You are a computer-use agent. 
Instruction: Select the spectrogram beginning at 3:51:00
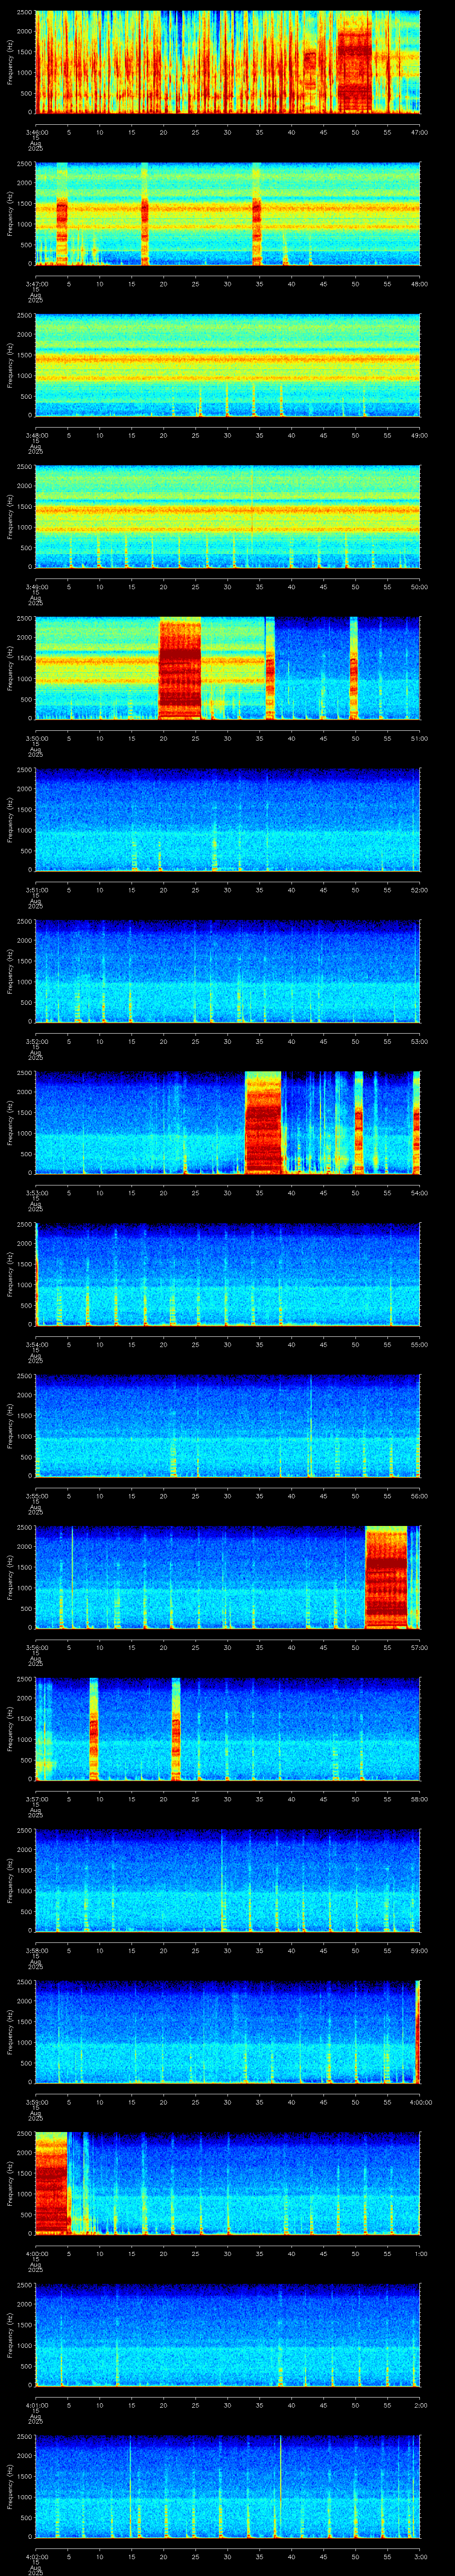click(x=228, y=819)
